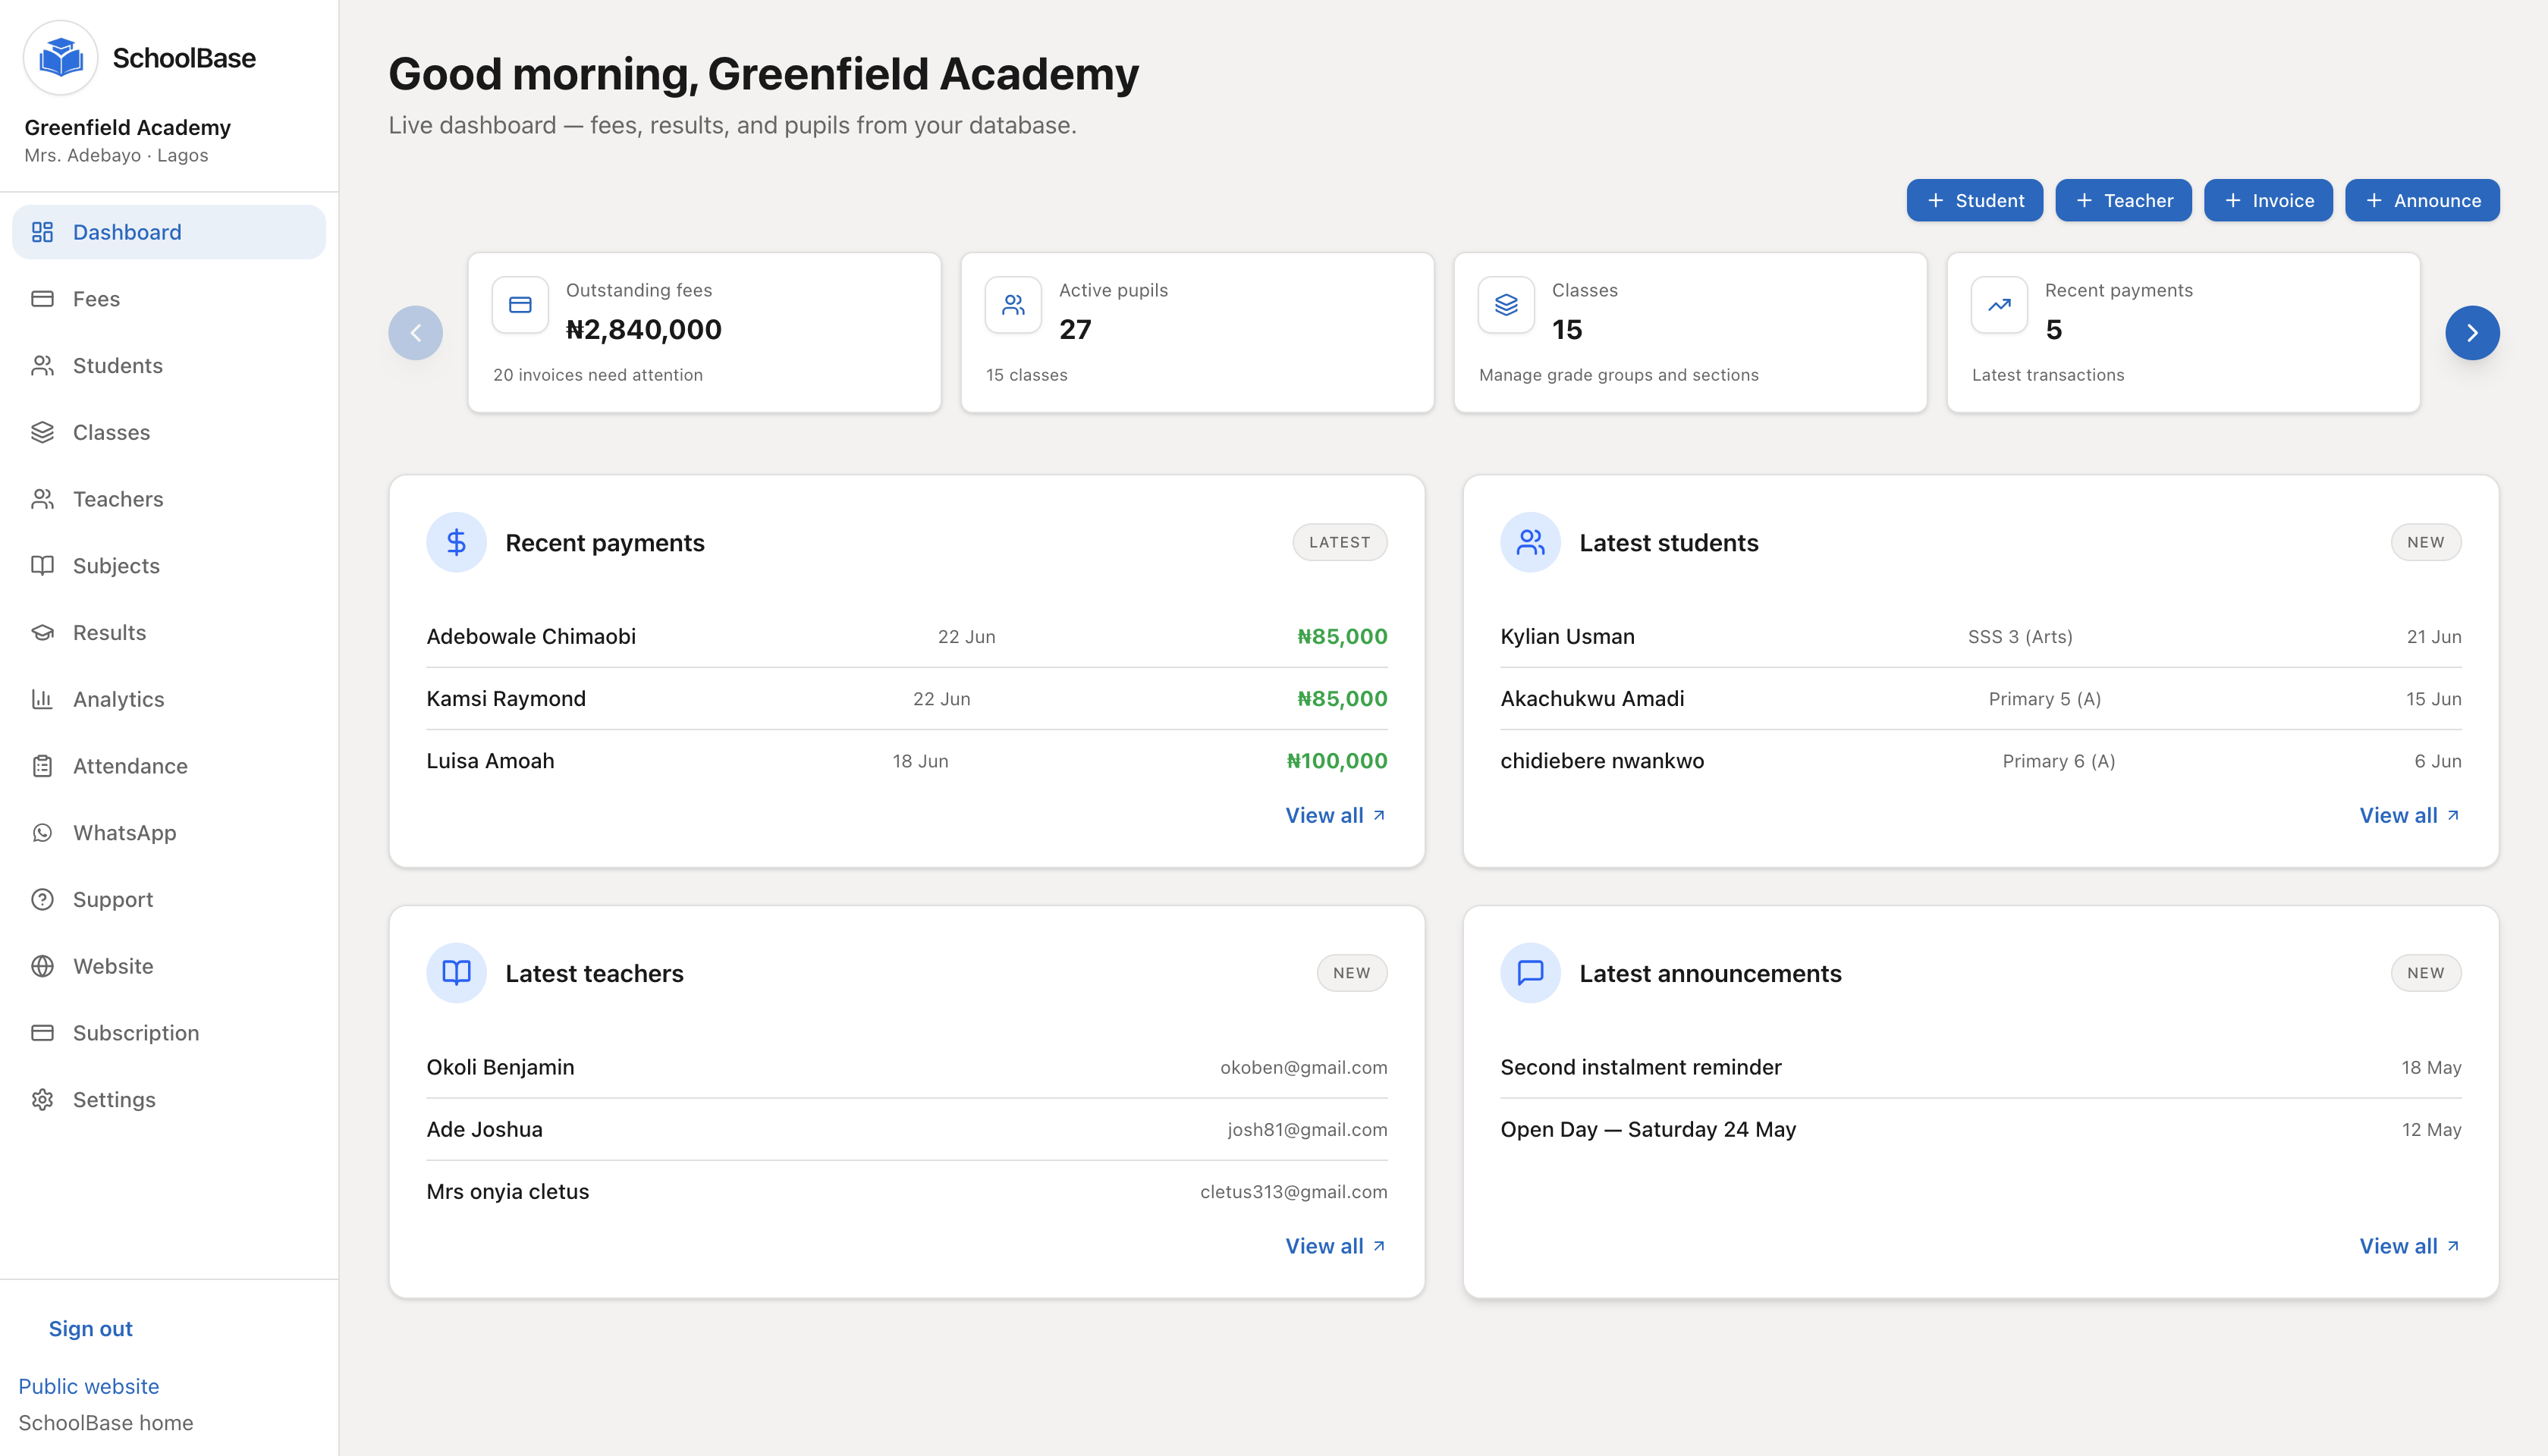Sign out of SchoolBase

tap(90, 1329)
